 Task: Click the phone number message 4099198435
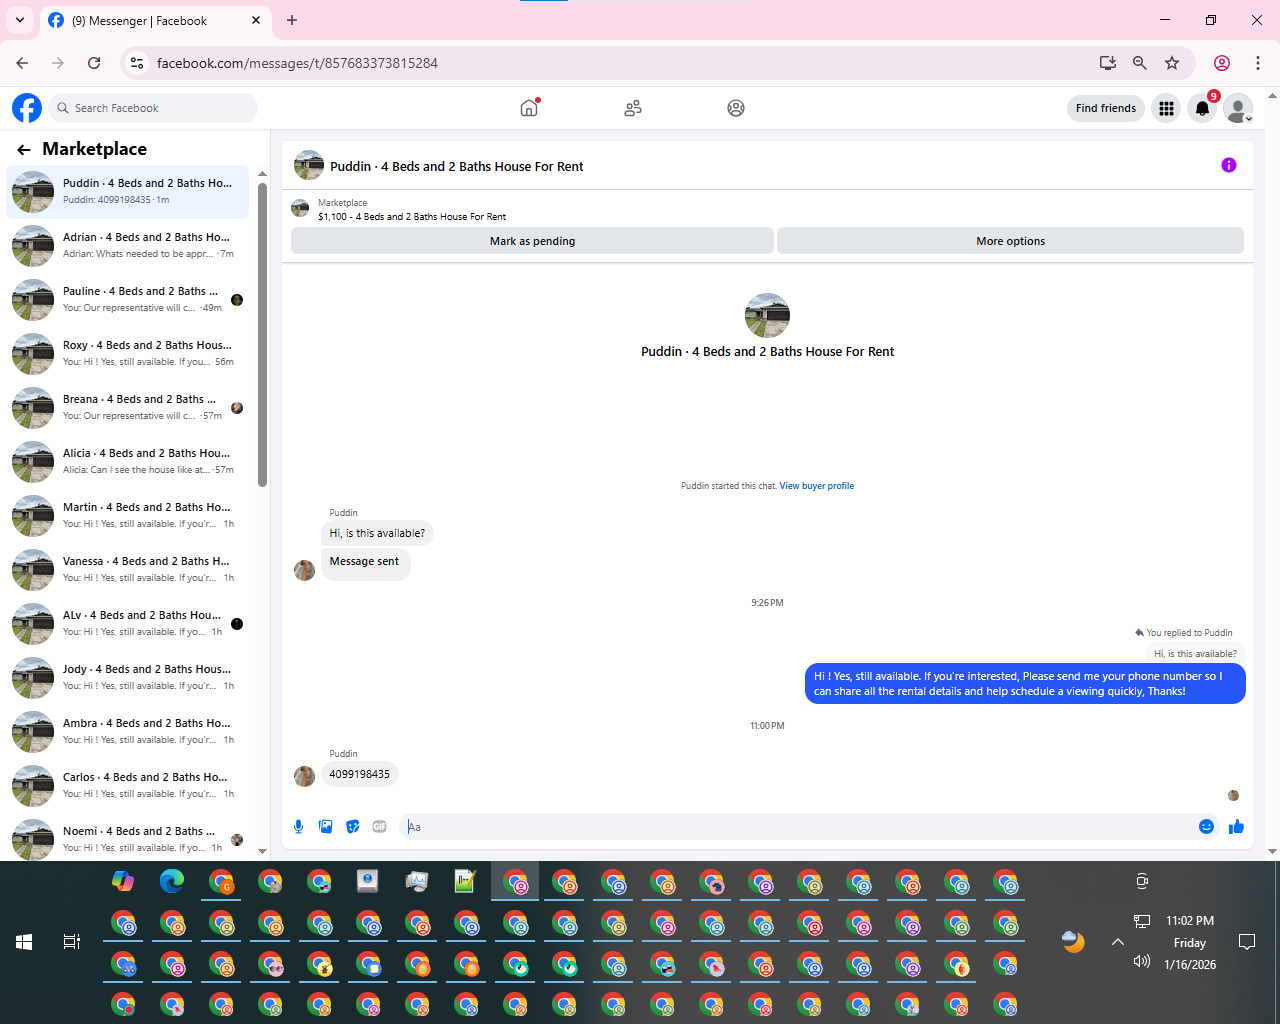pyautogui.click(x=360, y=774)
